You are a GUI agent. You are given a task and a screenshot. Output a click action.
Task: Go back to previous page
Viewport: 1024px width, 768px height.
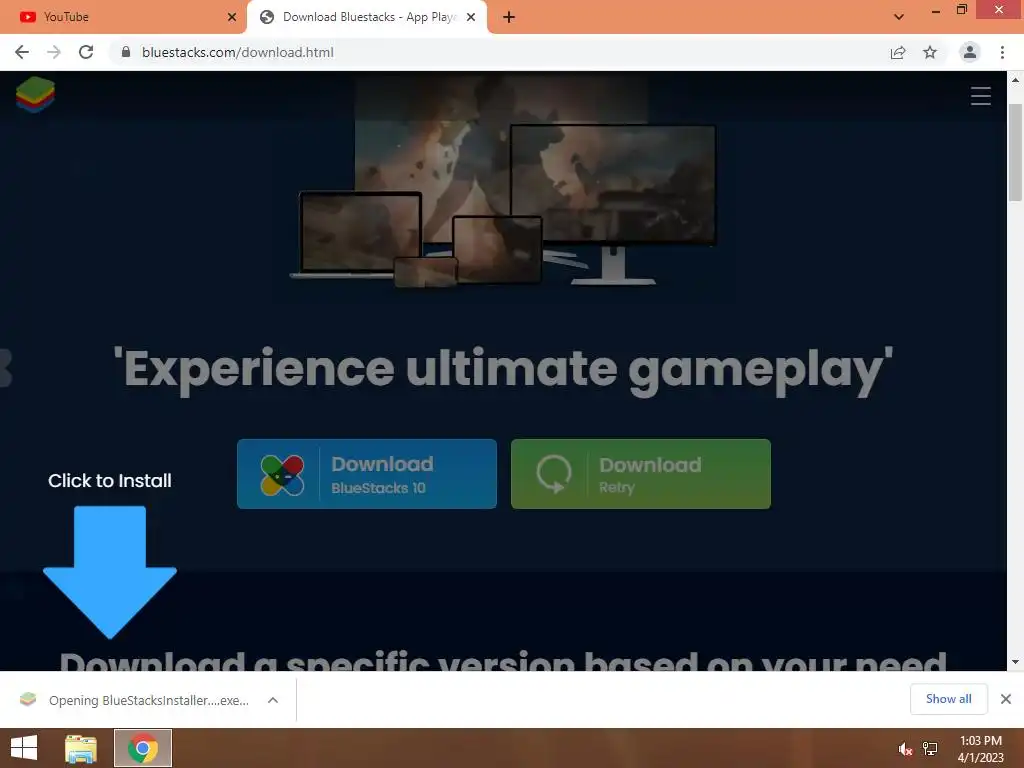(x=22, y=52)
